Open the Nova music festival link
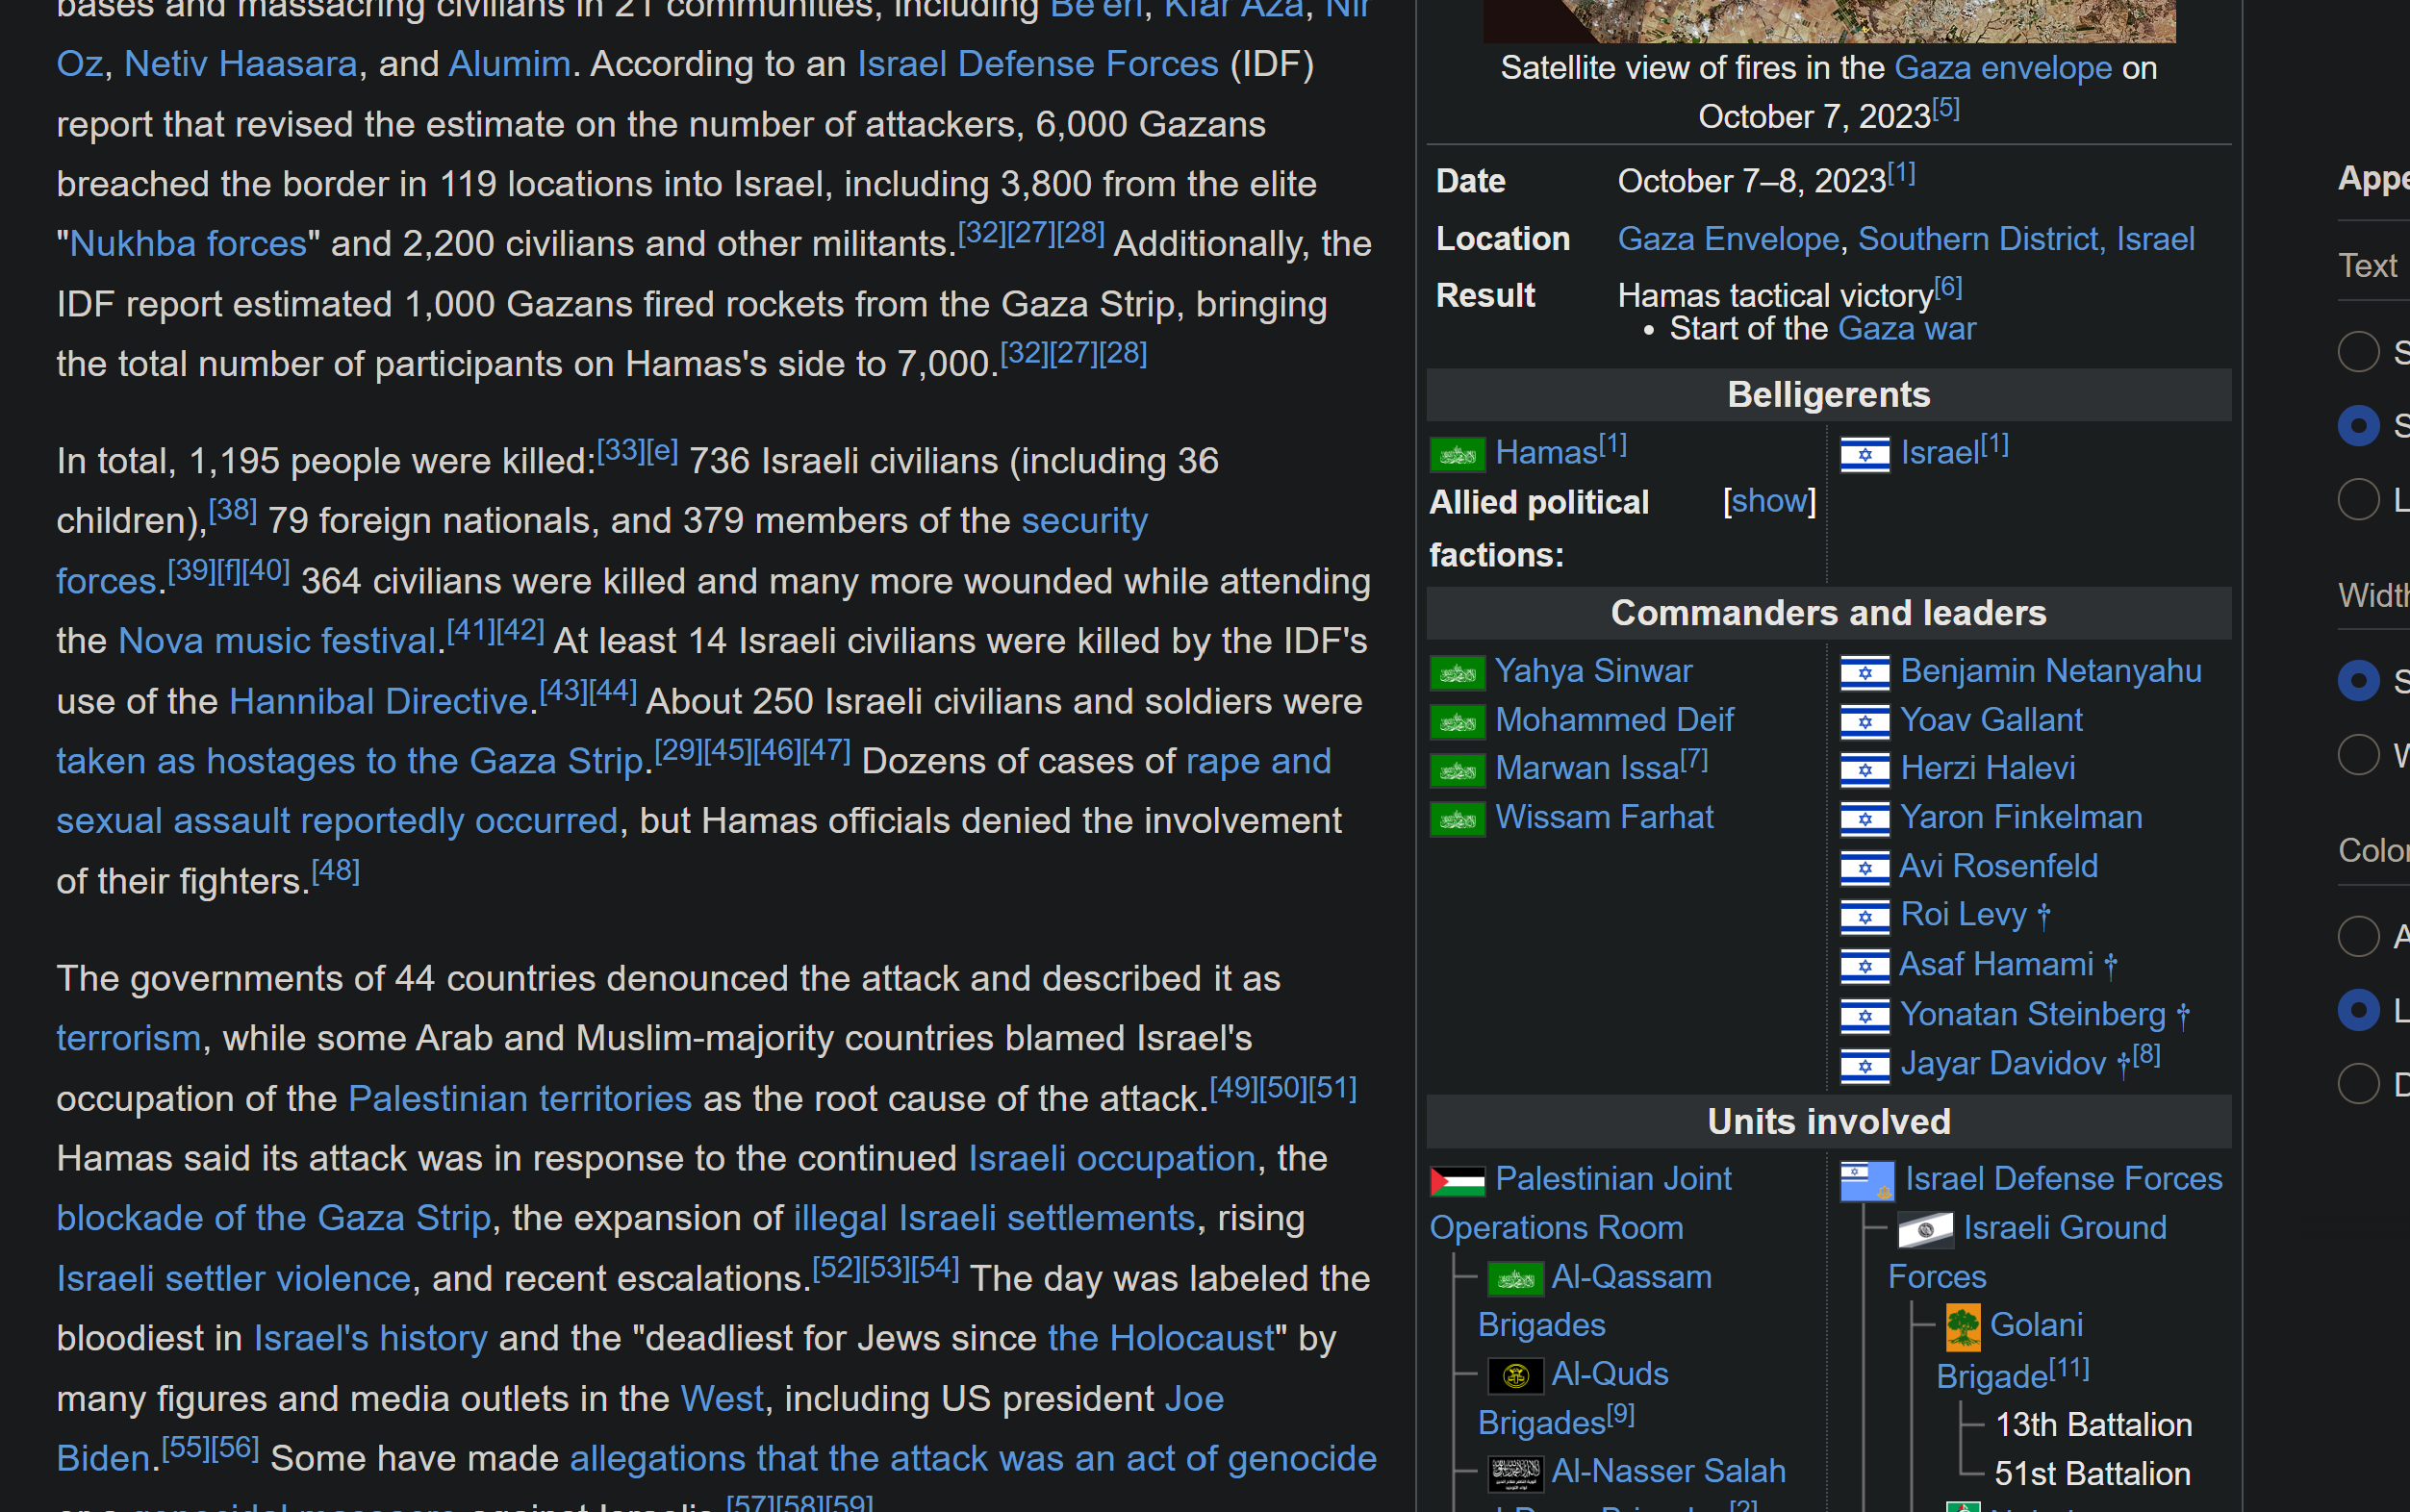 [x=276, y=641]
